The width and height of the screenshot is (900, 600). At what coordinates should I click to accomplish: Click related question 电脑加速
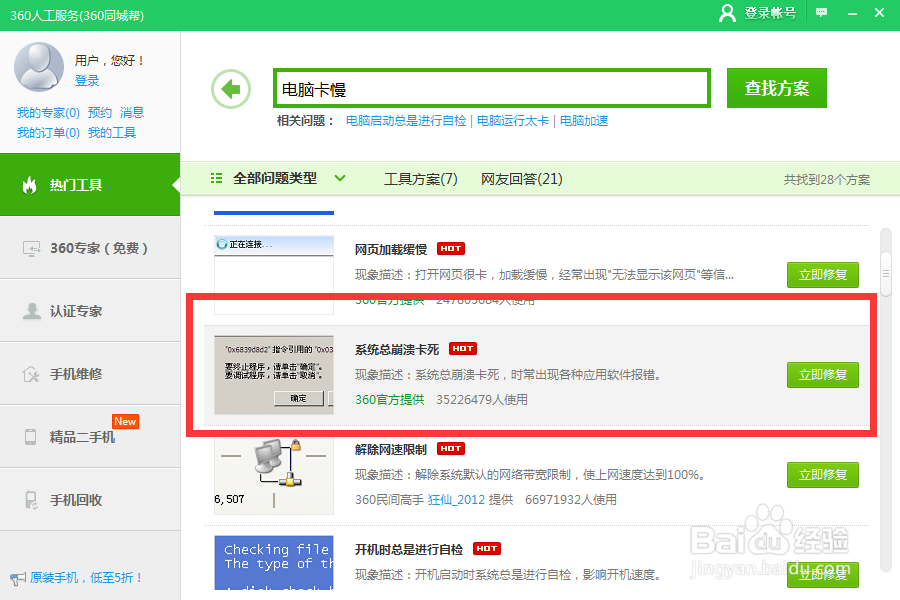(x=584, y=121)
